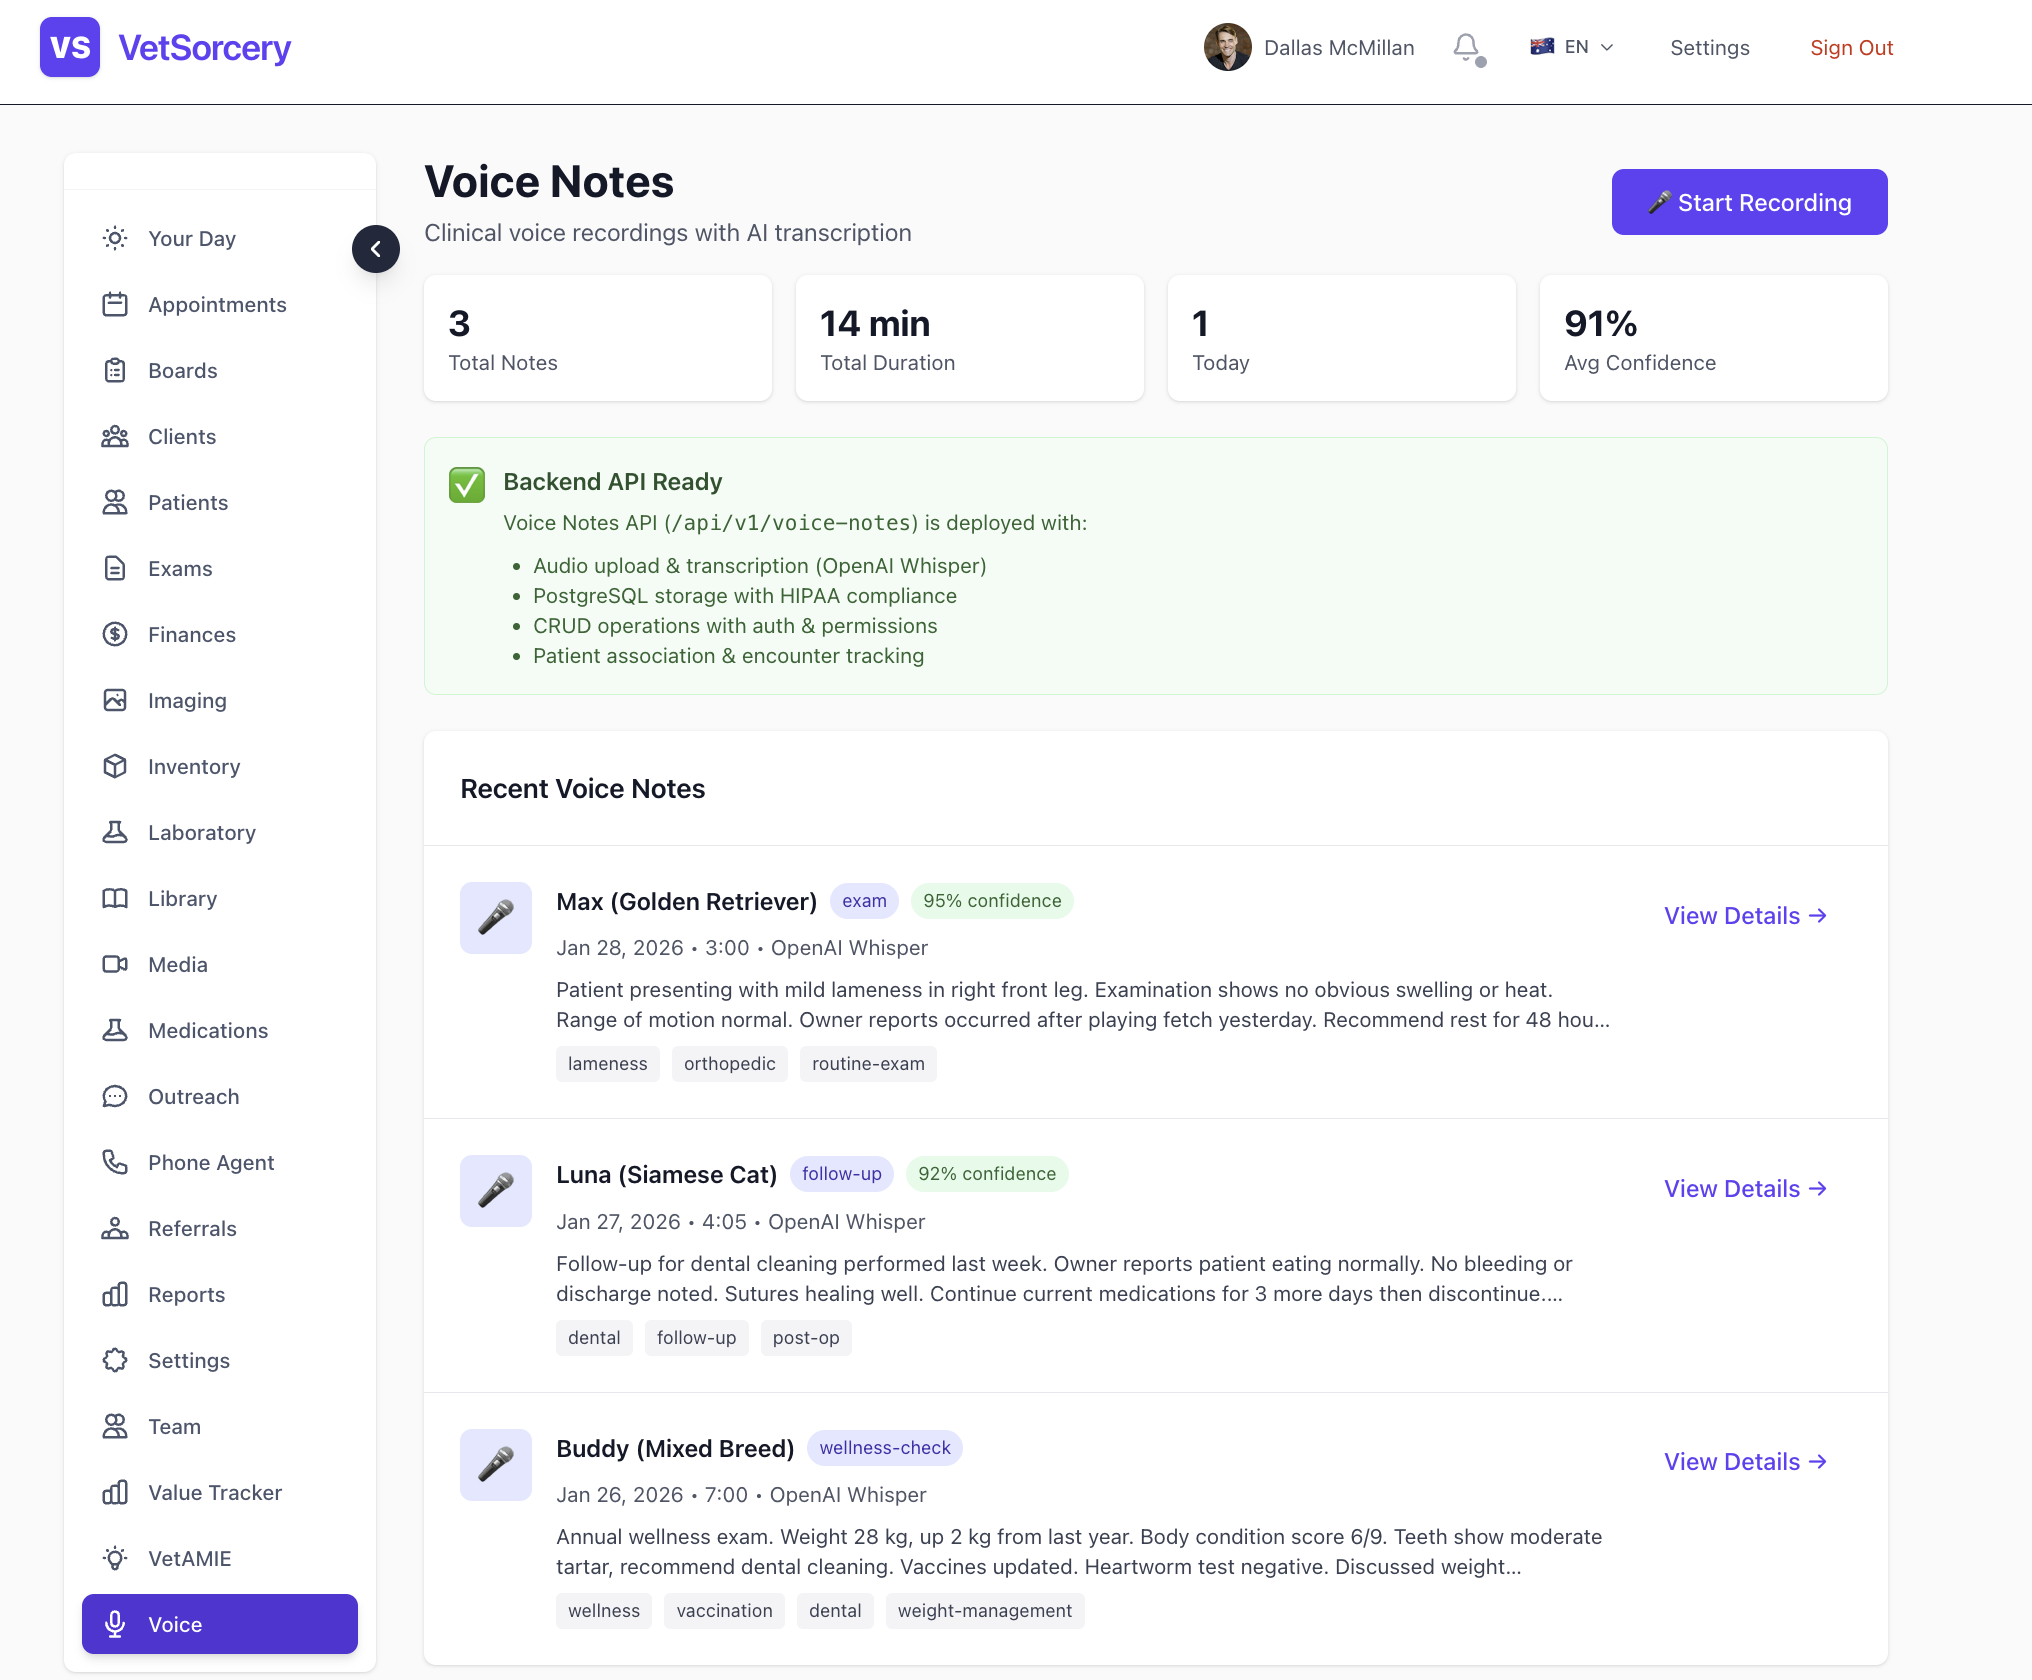
Task: Click microphone icon beside Buddy's note
Action: click(495, 1464)
